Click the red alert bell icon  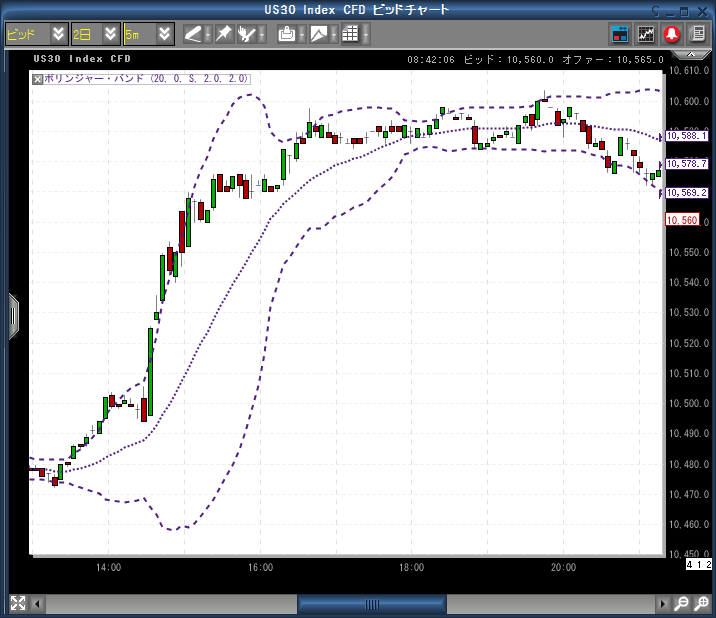coord(671,33)
